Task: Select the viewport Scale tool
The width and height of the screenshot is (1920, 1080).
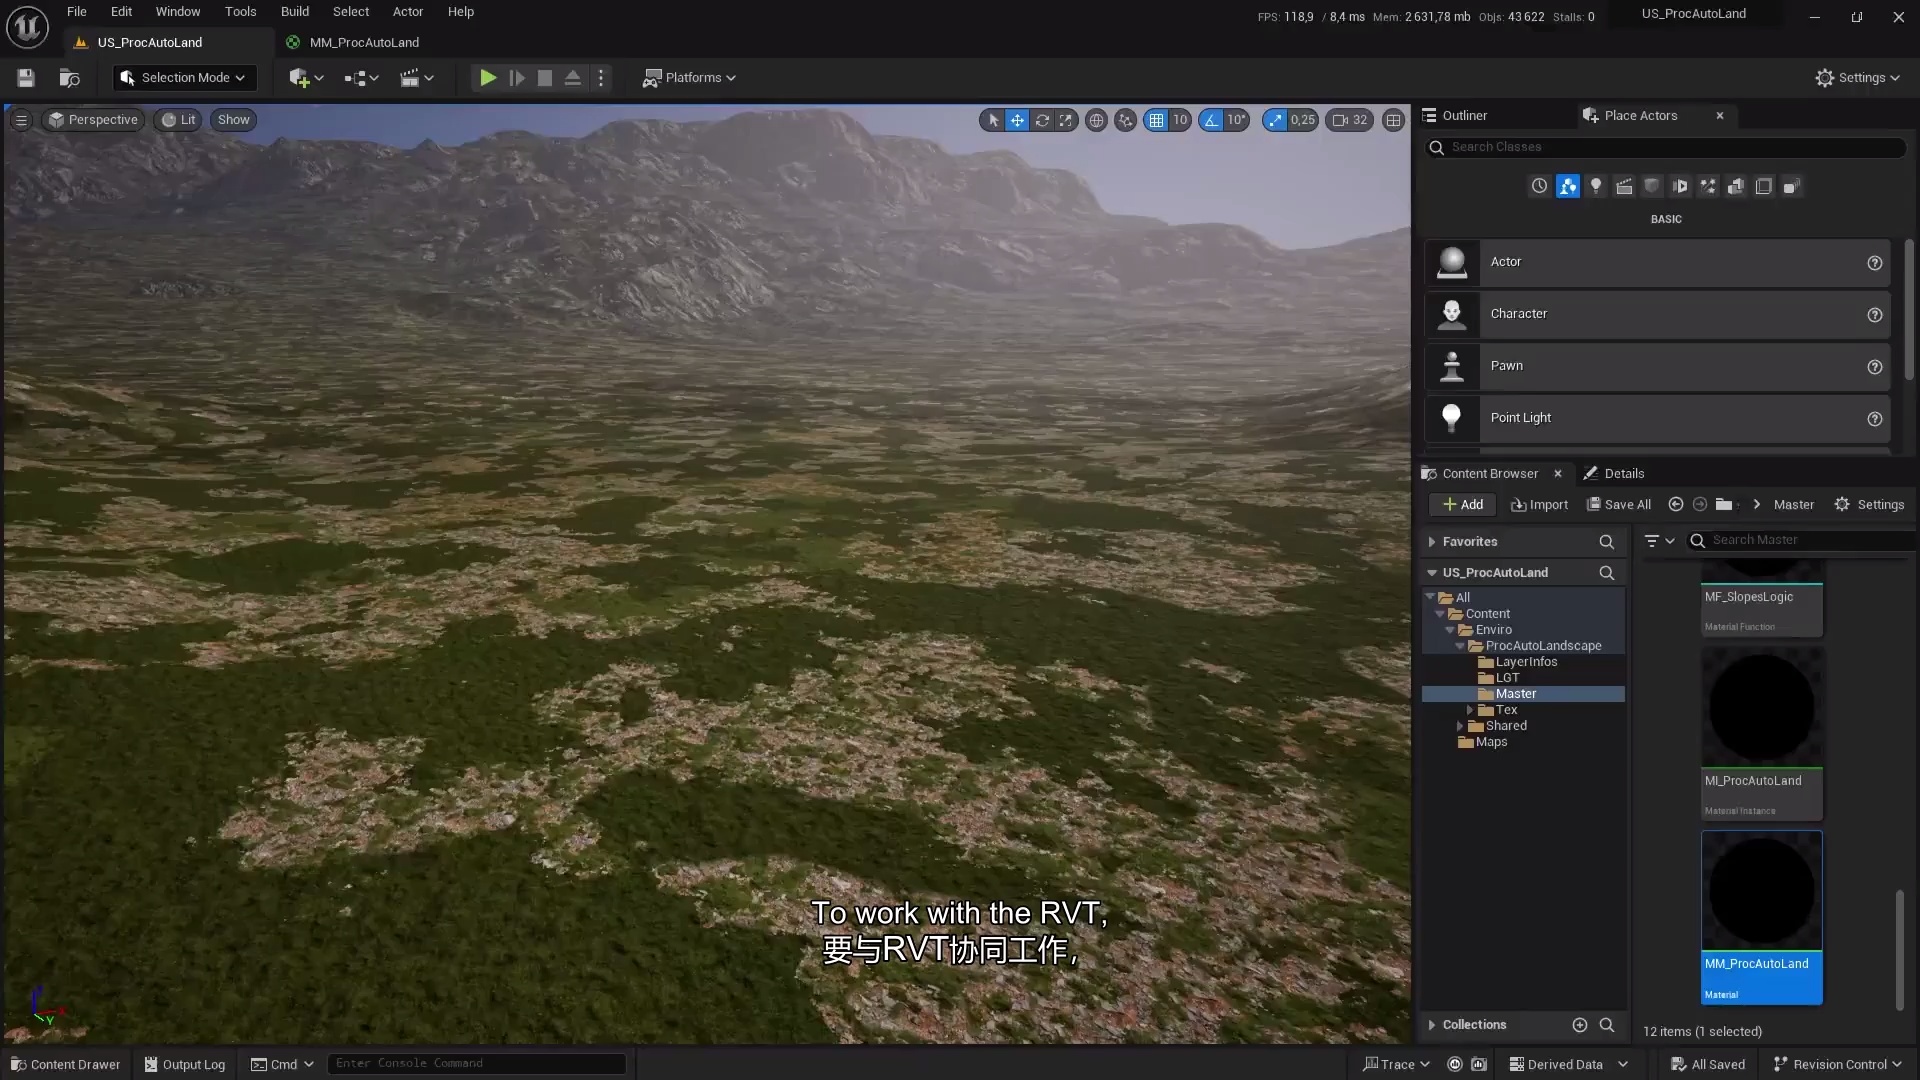Action: click(1066, 120)
